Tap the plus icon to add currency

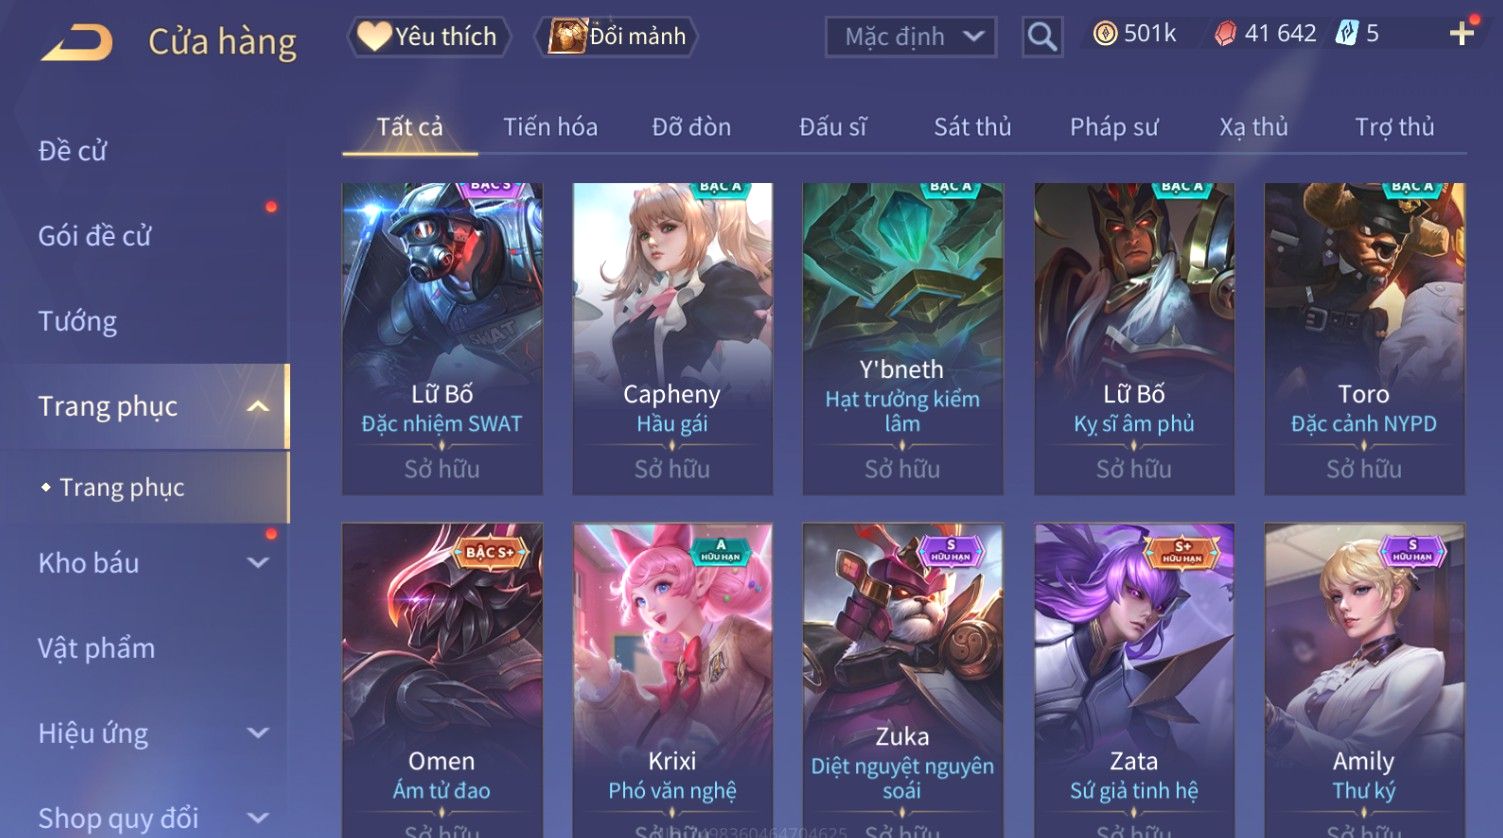(x=1462, y=34)
